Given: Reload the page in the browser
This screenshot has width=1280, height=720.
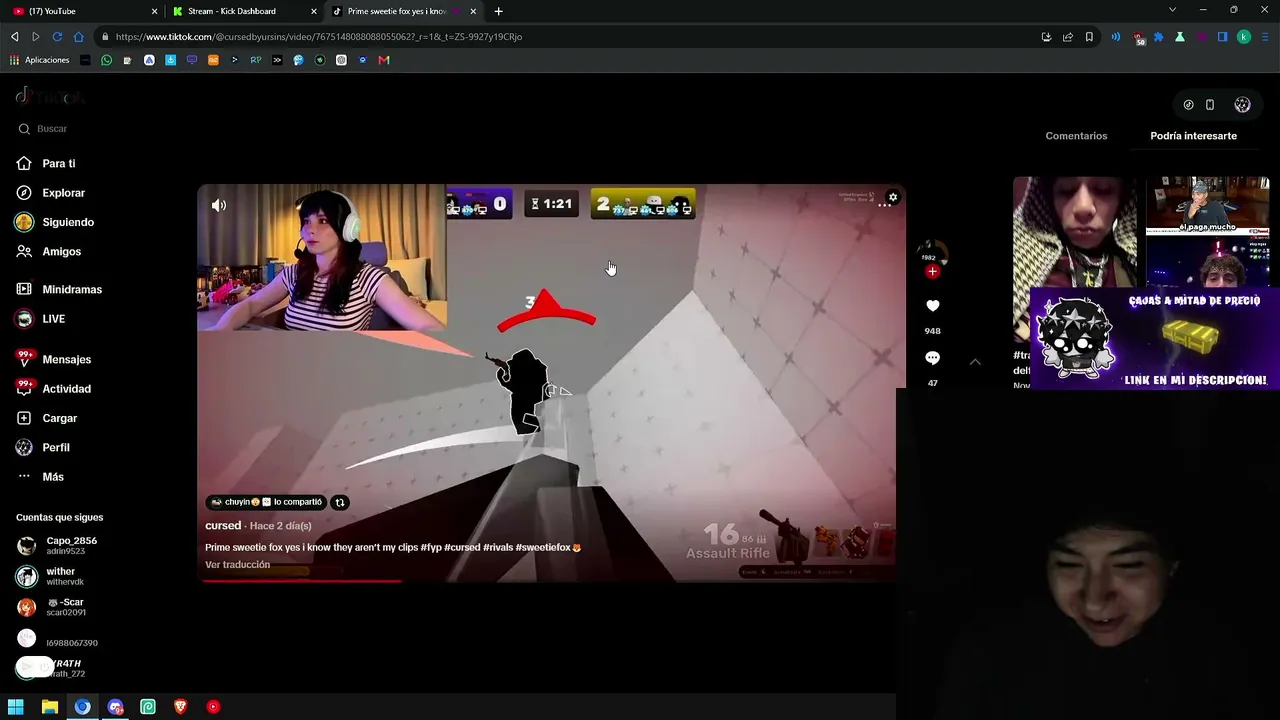Looking at the screenshot, I should 57,37.
